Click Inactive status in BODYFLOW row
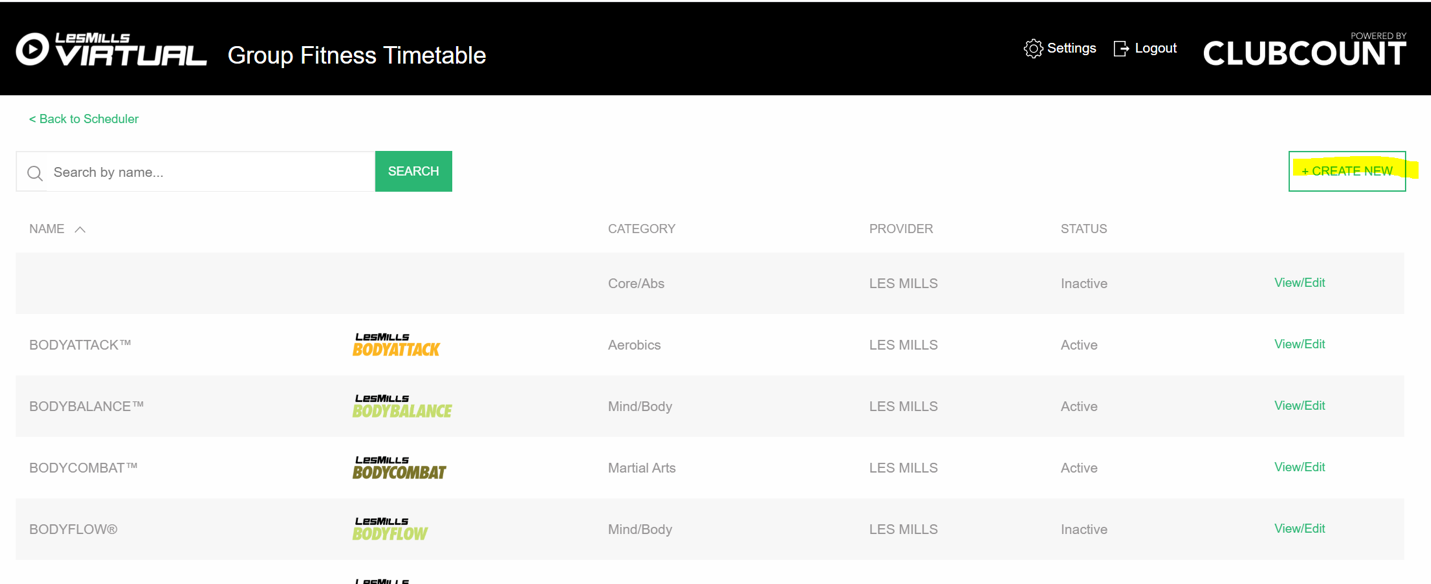Screen dimensions: 1431x584 [1084, 530]
